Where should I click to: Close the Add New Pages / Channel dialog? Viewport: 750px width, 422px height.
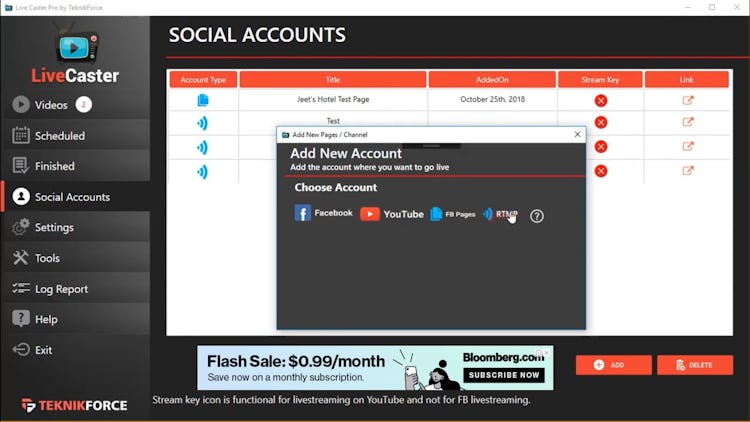577,134
